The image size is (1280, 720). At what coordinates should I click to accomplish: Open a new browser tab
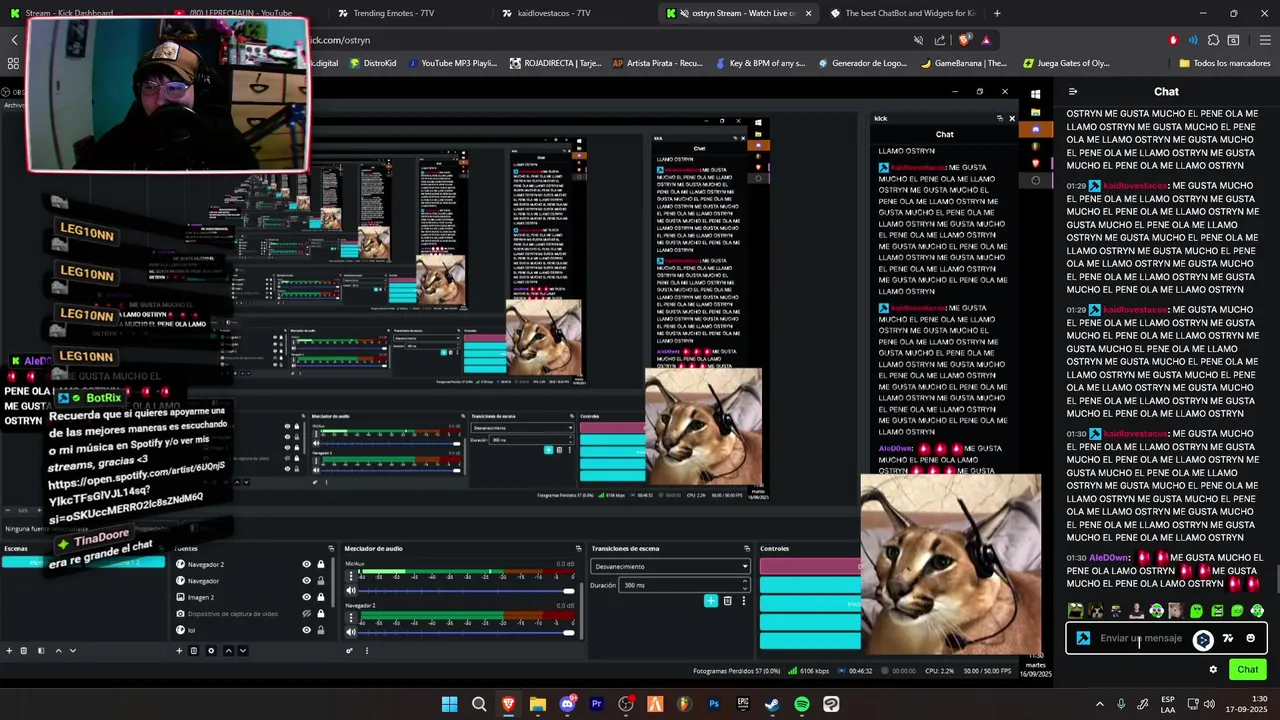(997, 13)
